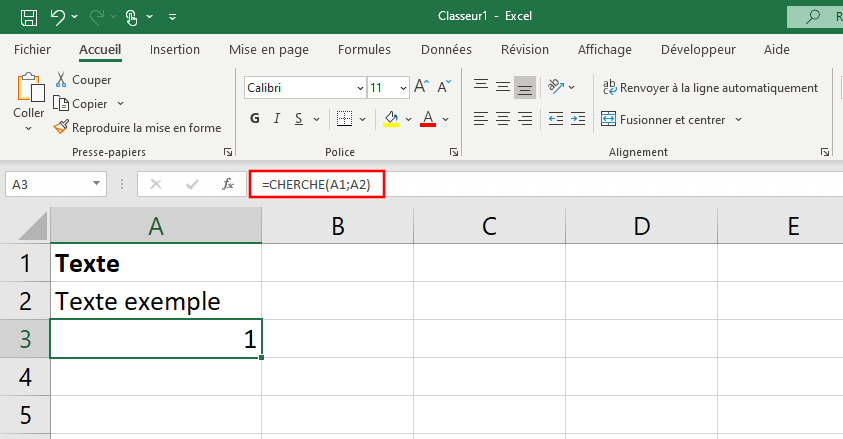
Task: Click the text orientation icon
Action: point(557,88)
